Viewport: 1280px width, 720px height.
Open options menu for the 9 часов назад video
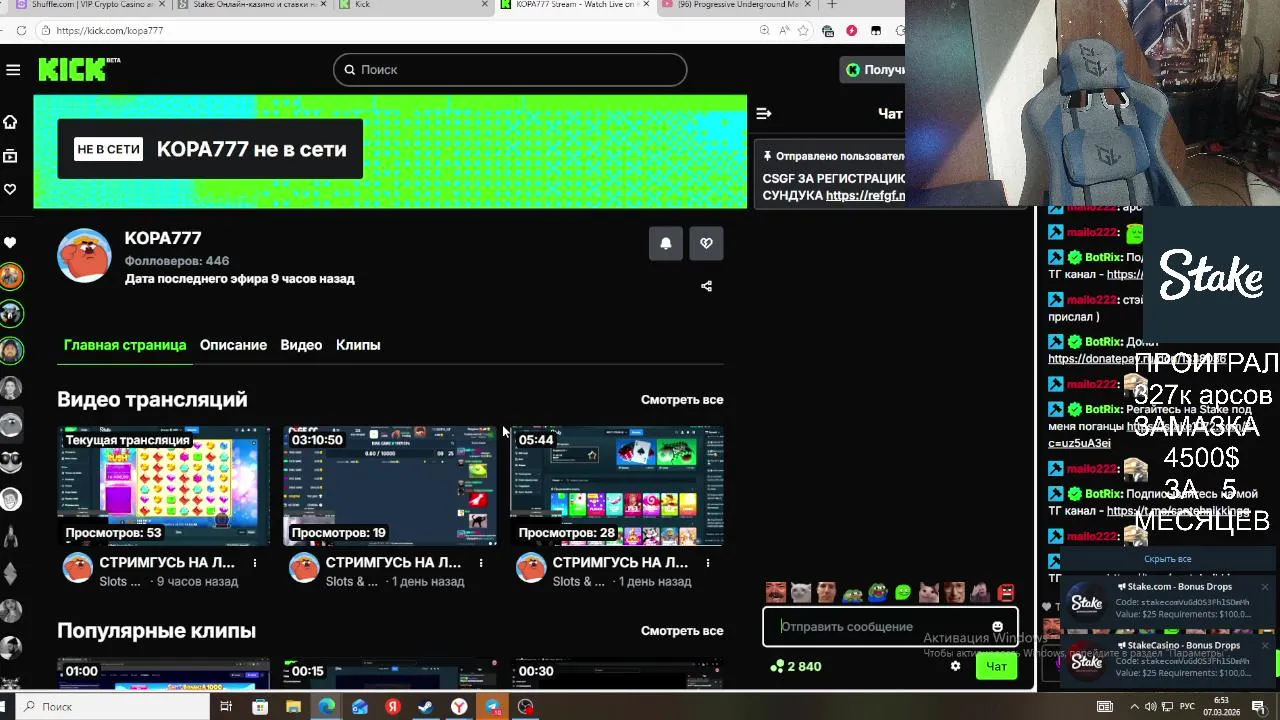pos(255,563)
